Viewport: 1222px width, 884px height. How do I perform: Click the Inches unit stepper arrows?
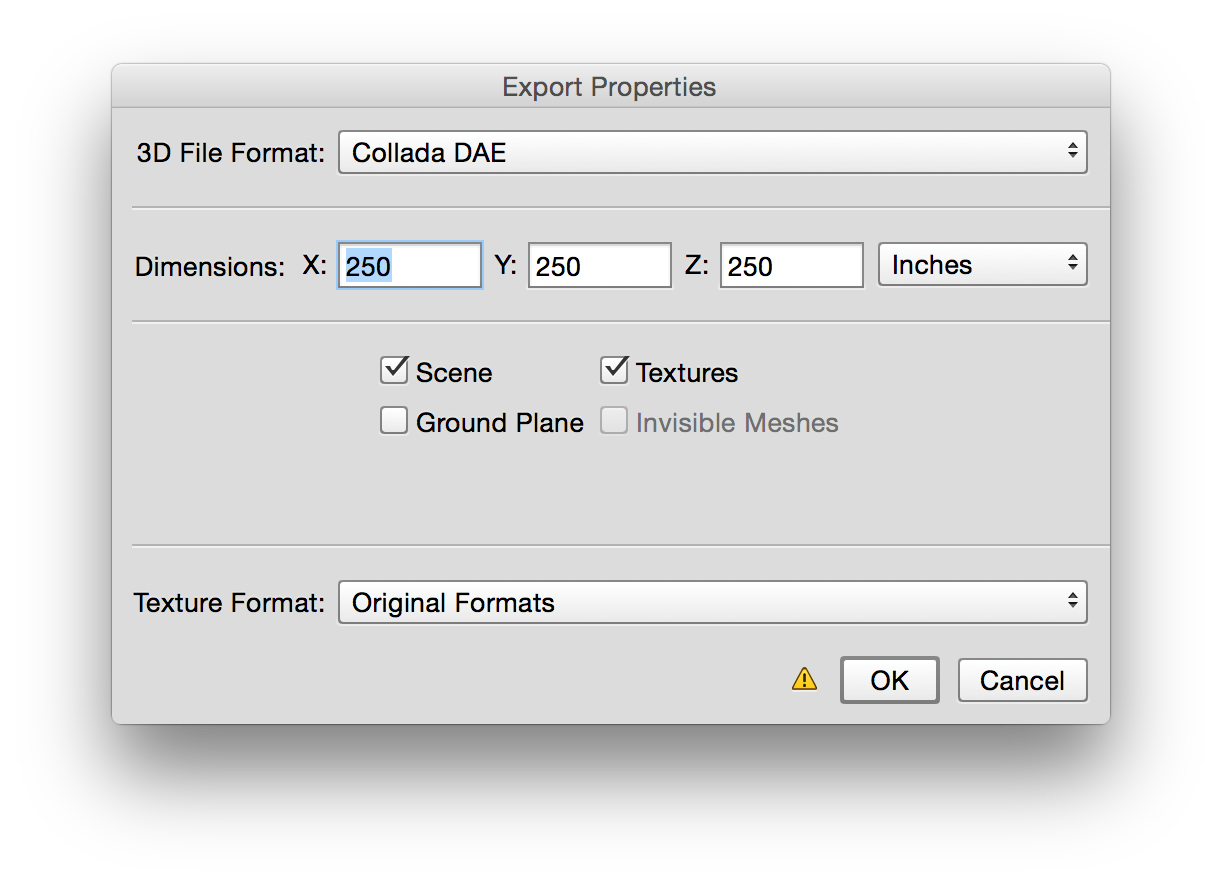tap(1072, 264)
